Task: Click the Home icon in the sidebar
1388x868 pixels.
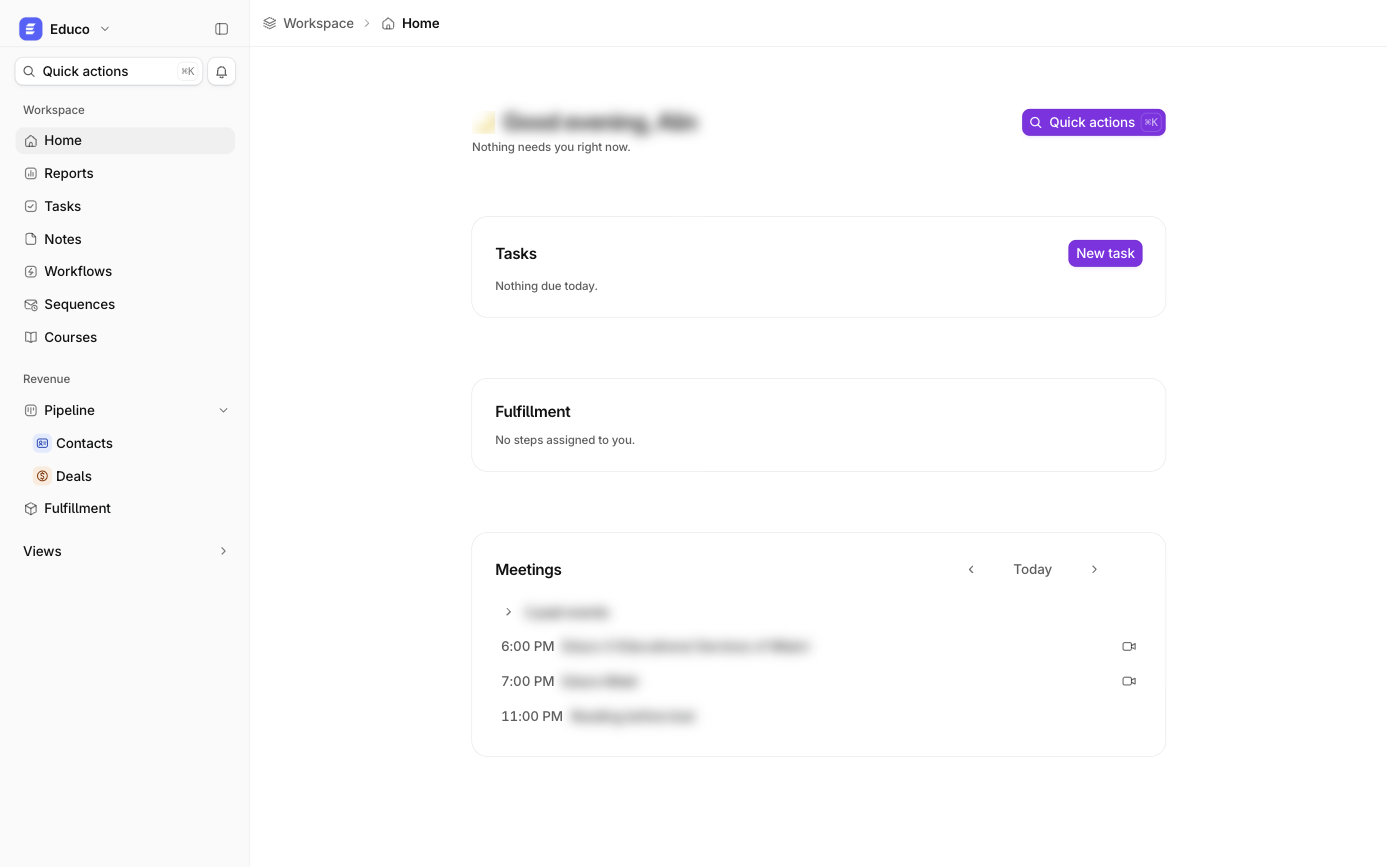Action: point(31,141)
